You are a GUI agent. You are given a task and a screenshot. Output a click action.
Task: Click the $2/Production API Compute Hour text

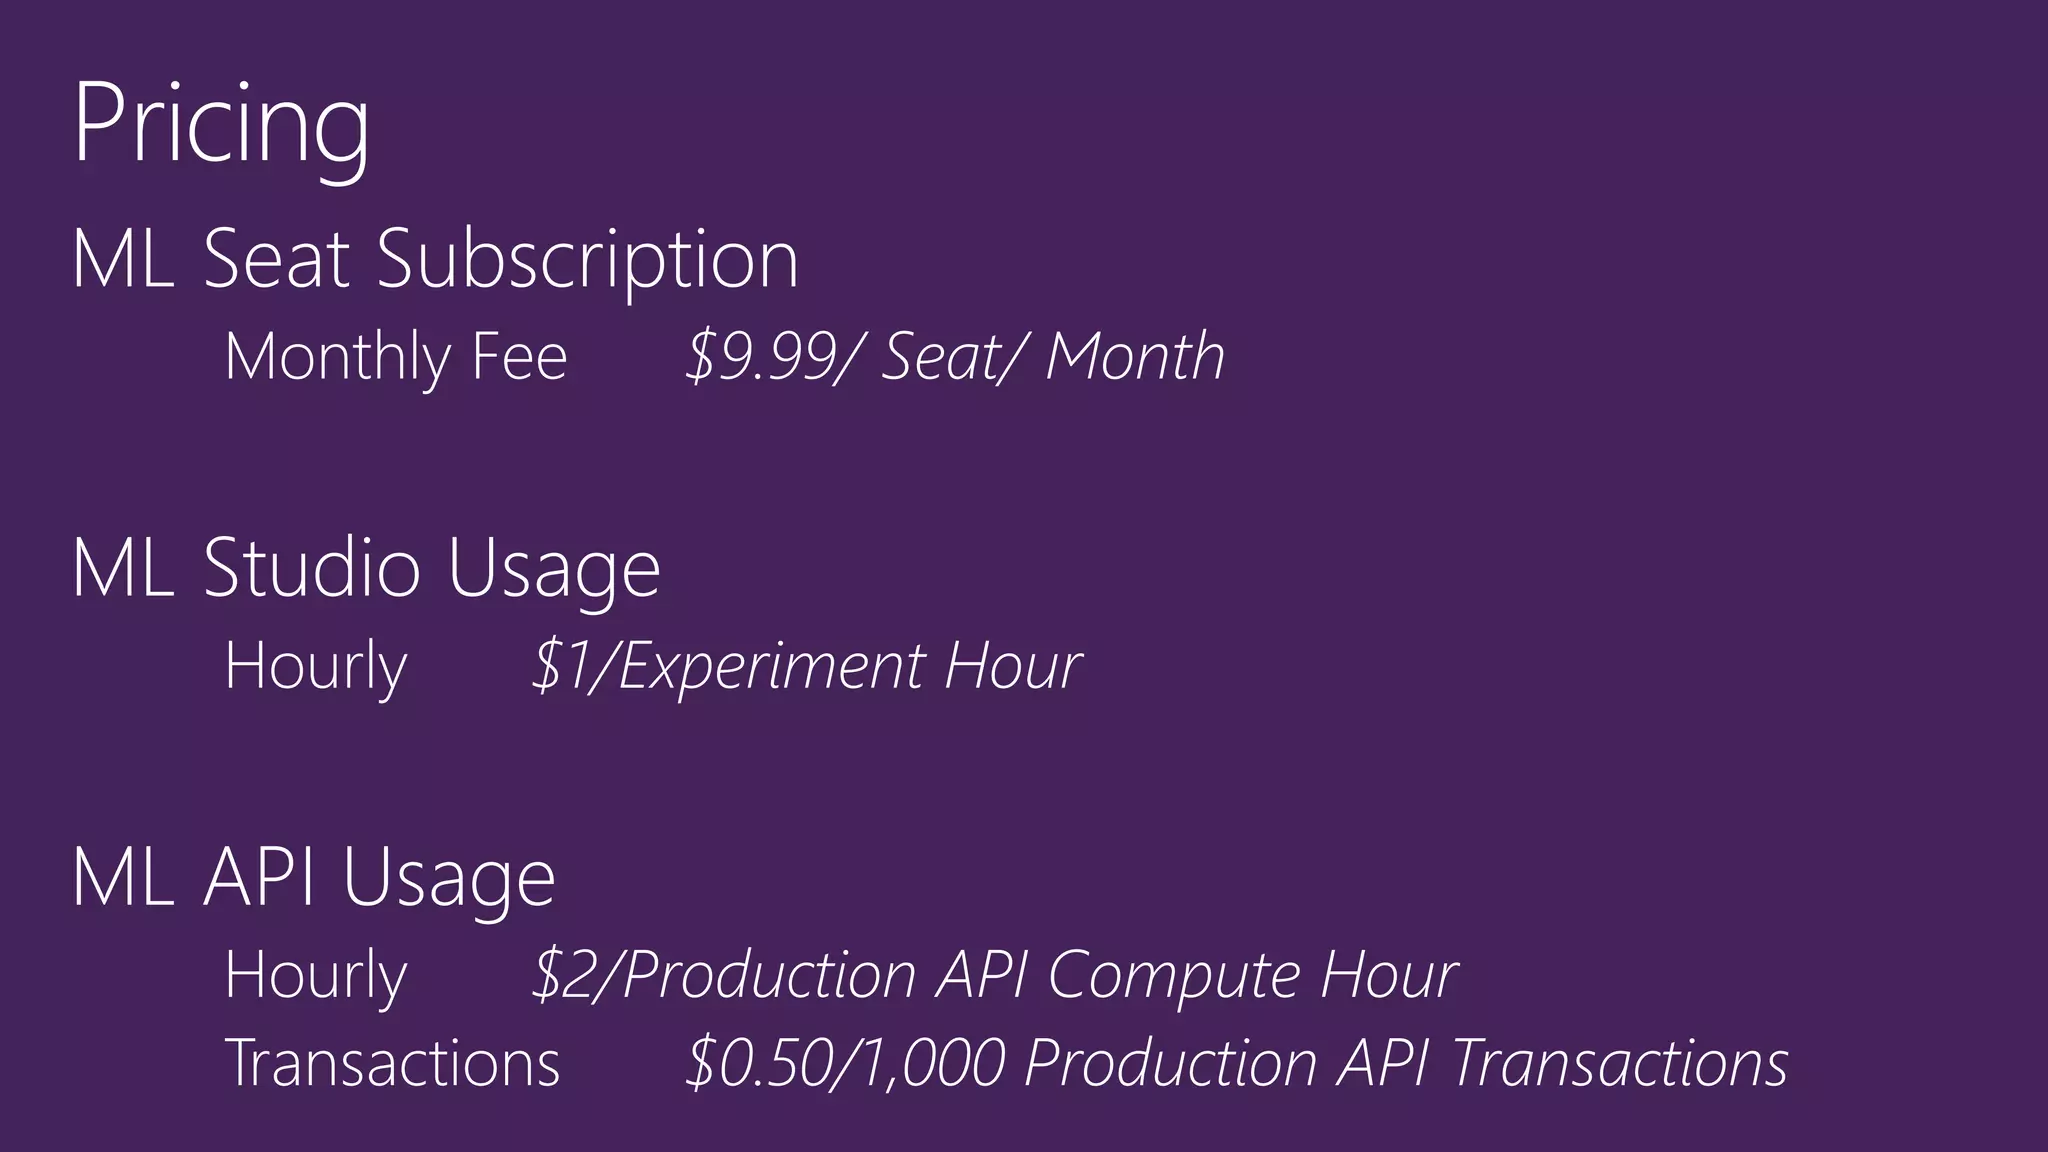994,975
